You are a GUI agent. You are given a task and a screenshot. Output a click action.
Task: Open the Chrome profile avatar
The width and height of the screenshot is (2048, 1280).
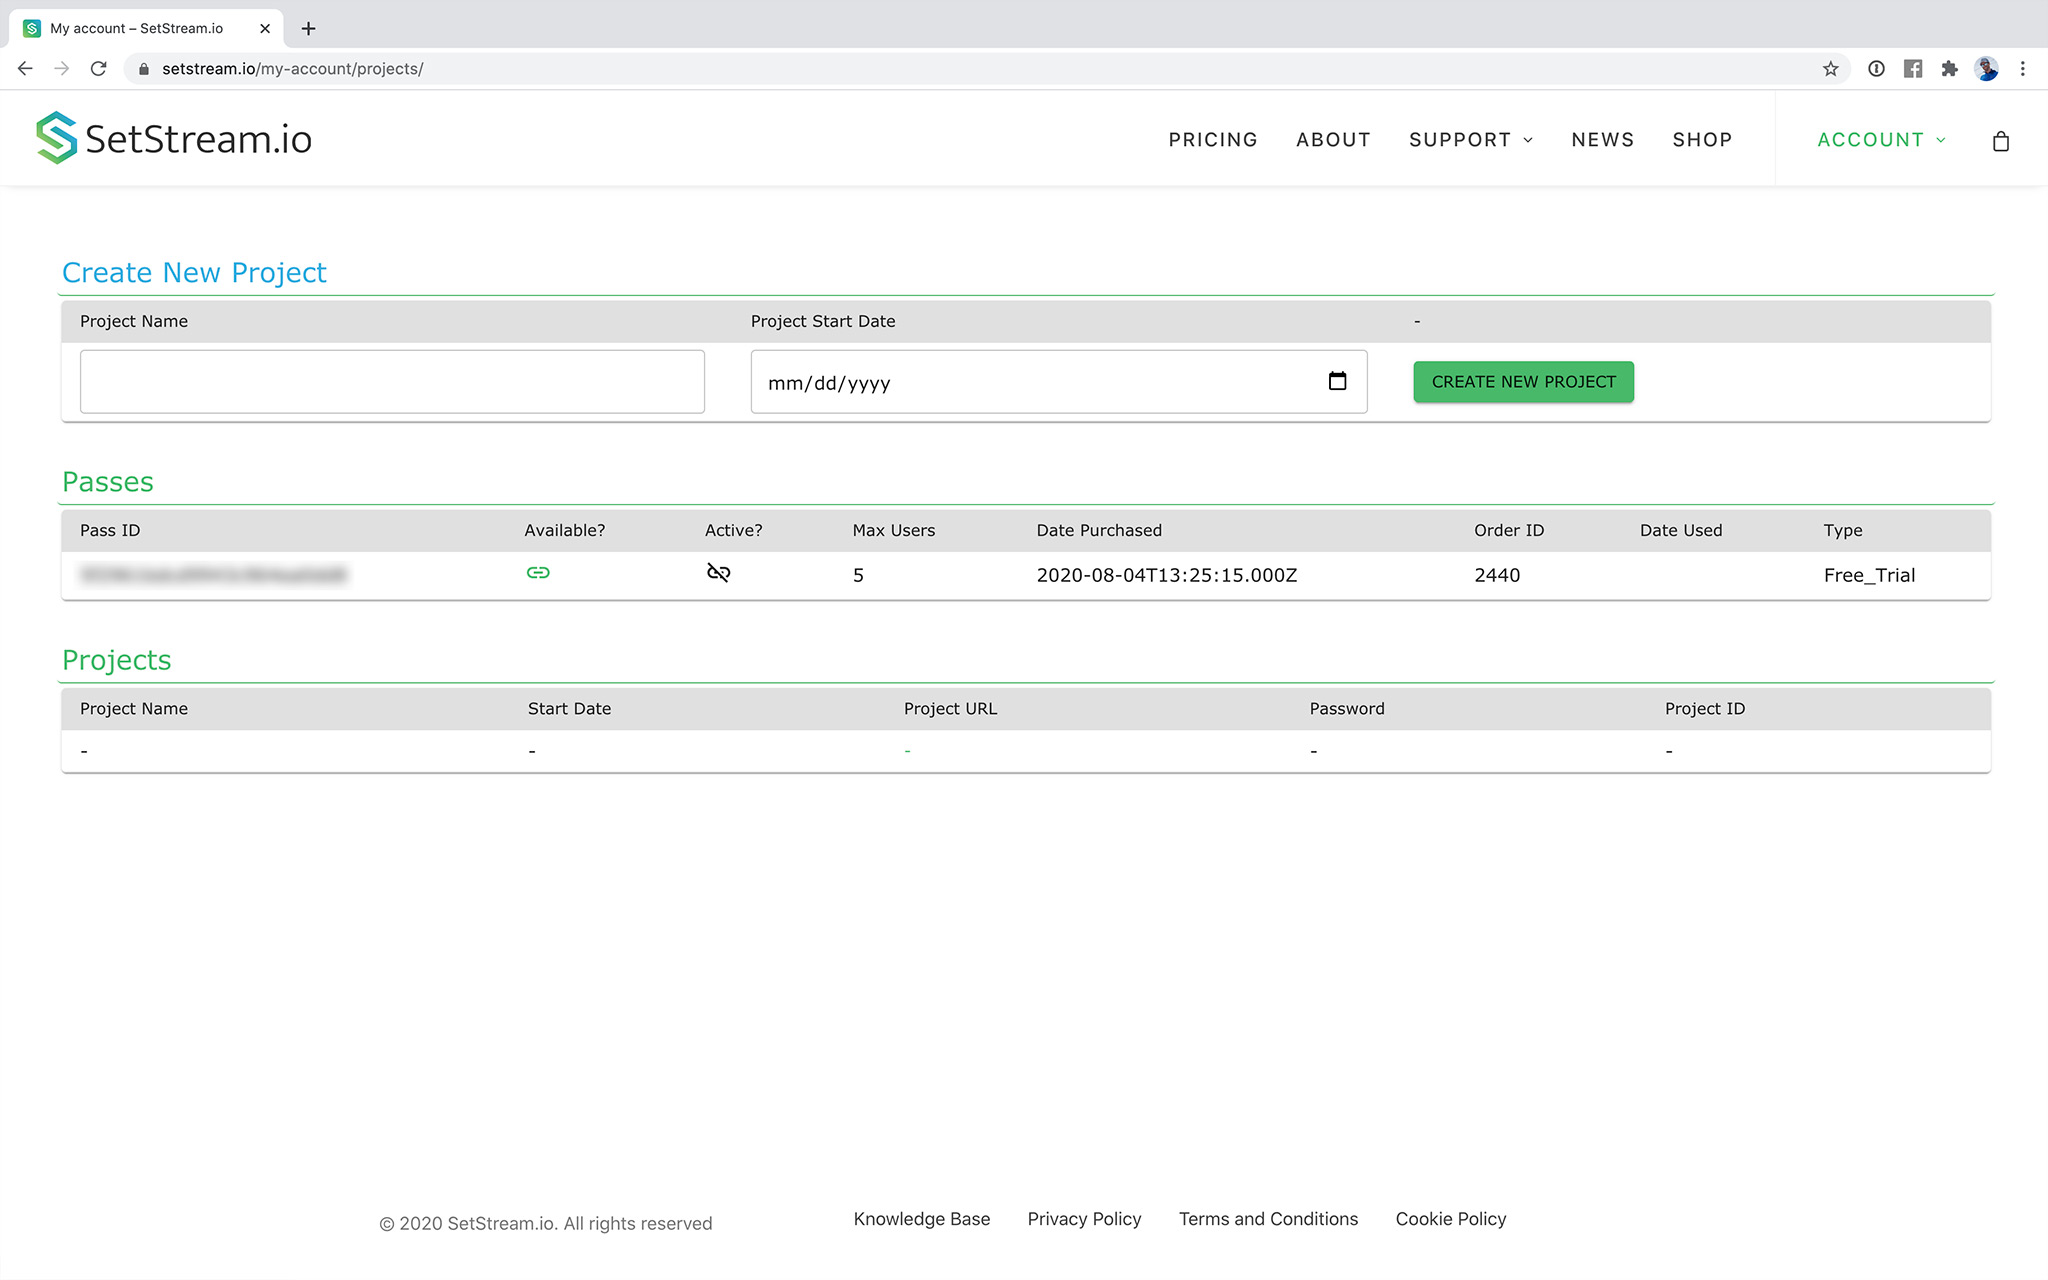[1986, 69]
